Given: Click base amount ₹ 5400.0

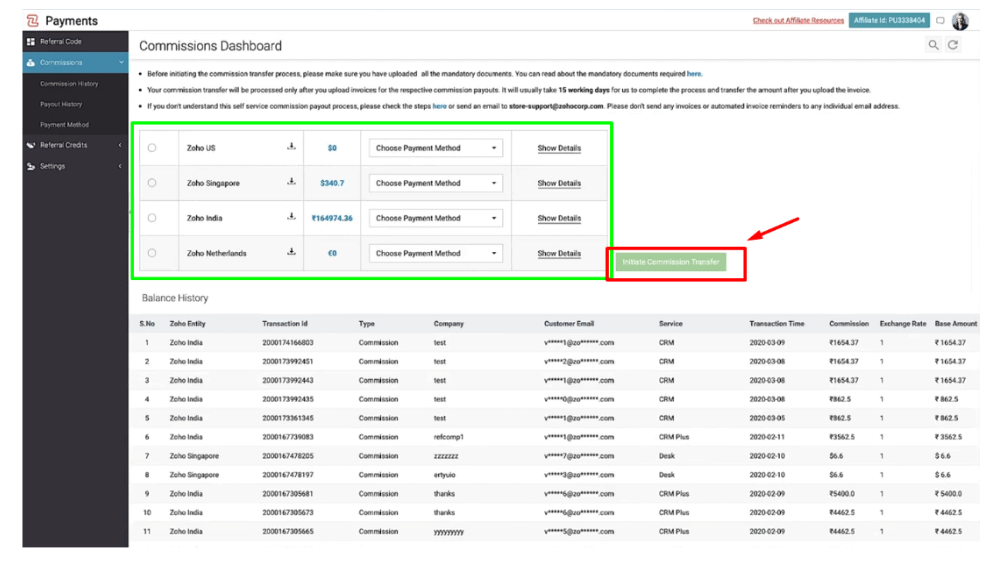Looking at the screenshot, I should coord(948,494).
